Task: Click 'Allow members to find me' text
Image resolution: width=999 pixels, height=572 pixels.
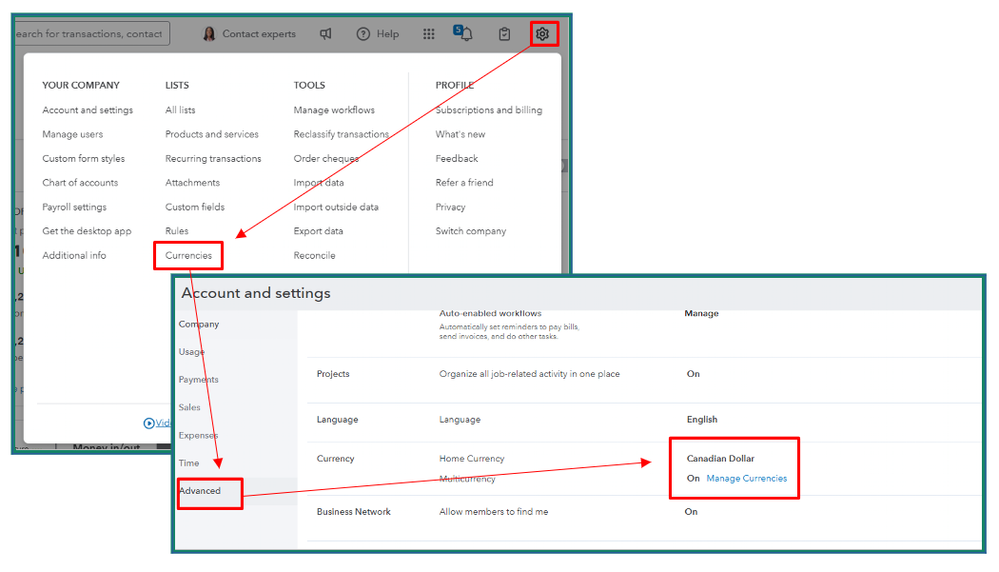Action: pos(494,512)
